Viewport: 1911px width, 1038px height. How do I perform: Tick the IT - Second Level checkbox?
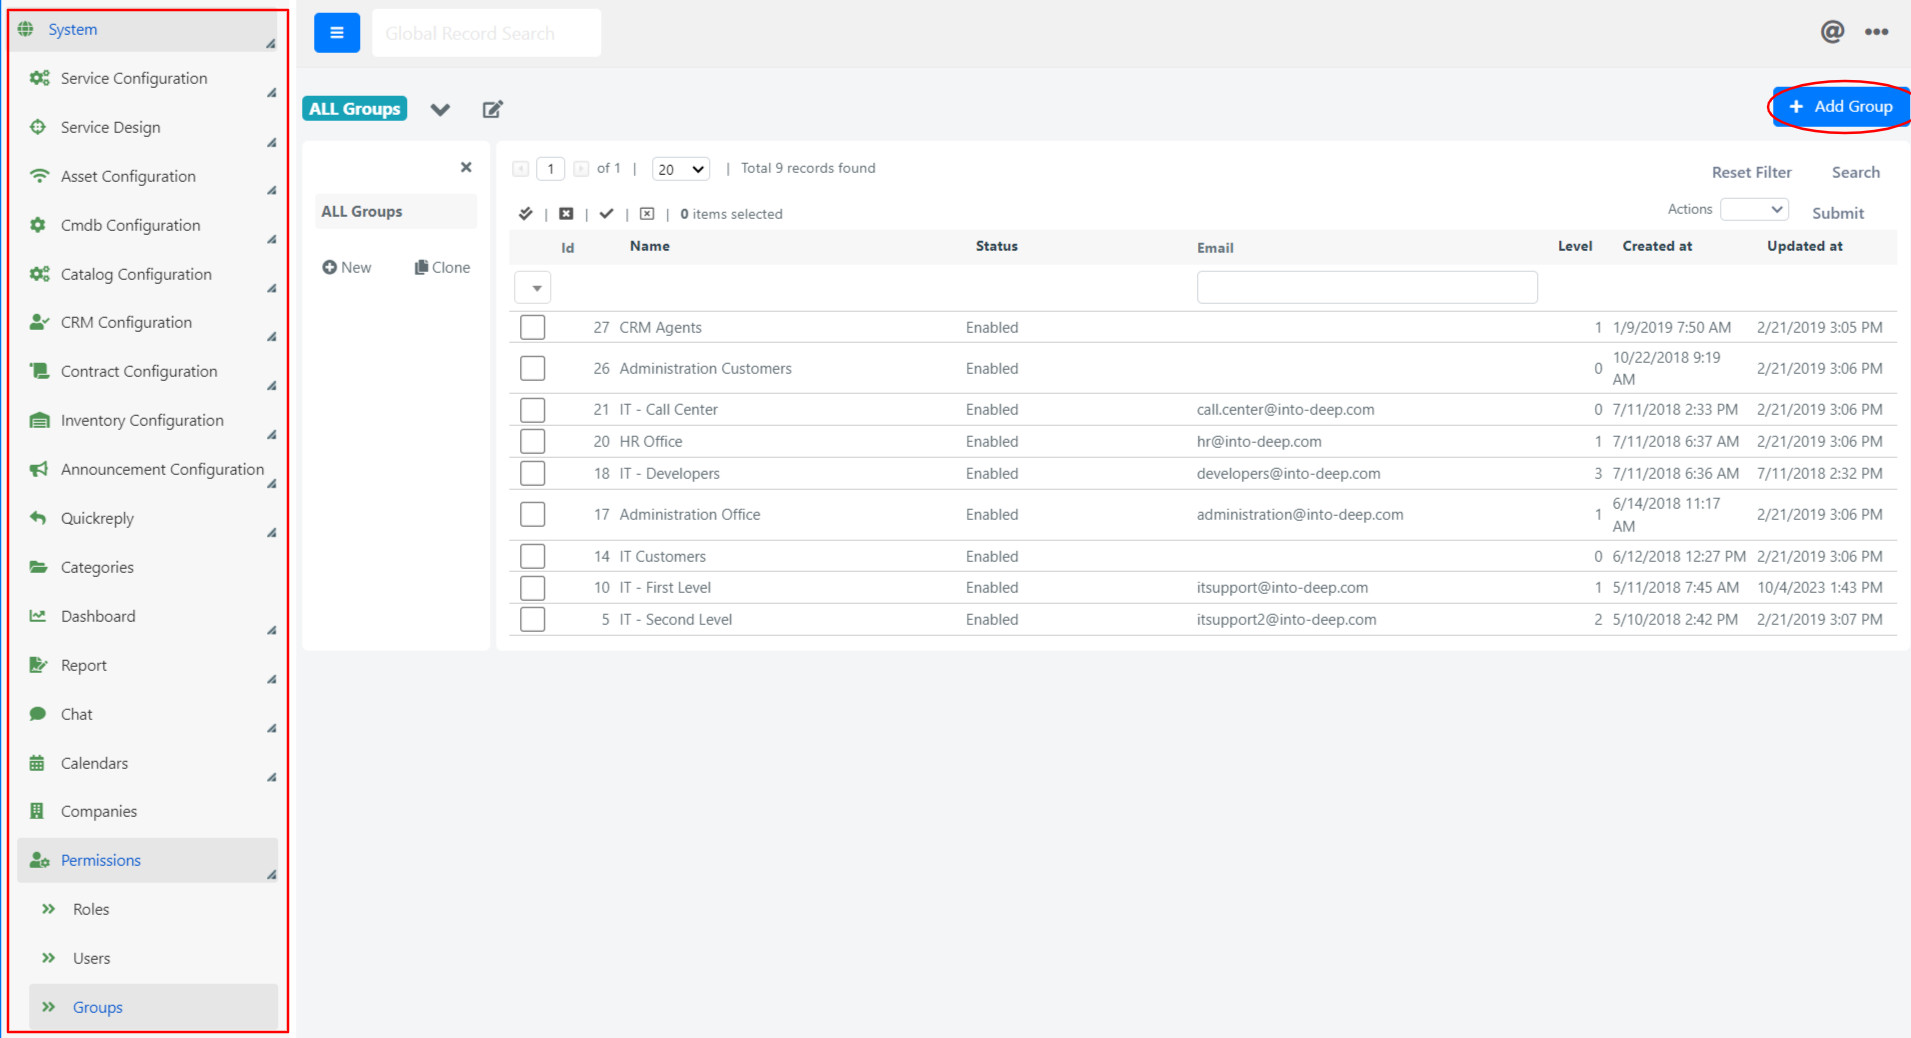click(x=533, y=619)
